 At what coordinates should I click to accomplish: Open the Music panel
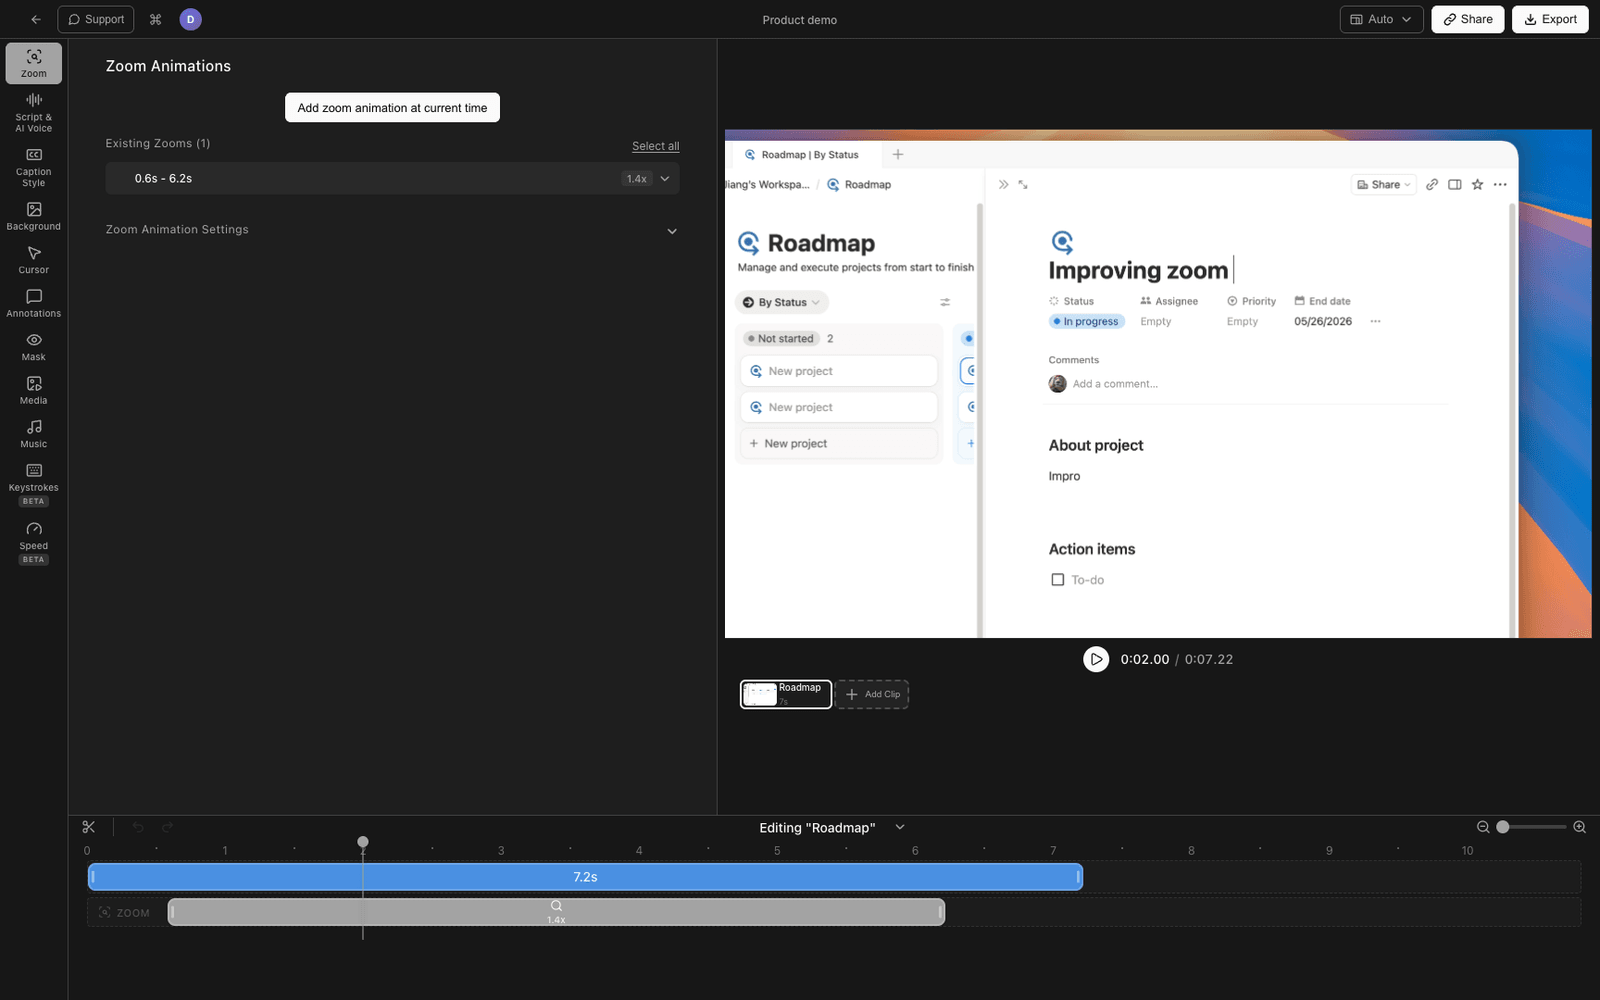tap(34, 434)
